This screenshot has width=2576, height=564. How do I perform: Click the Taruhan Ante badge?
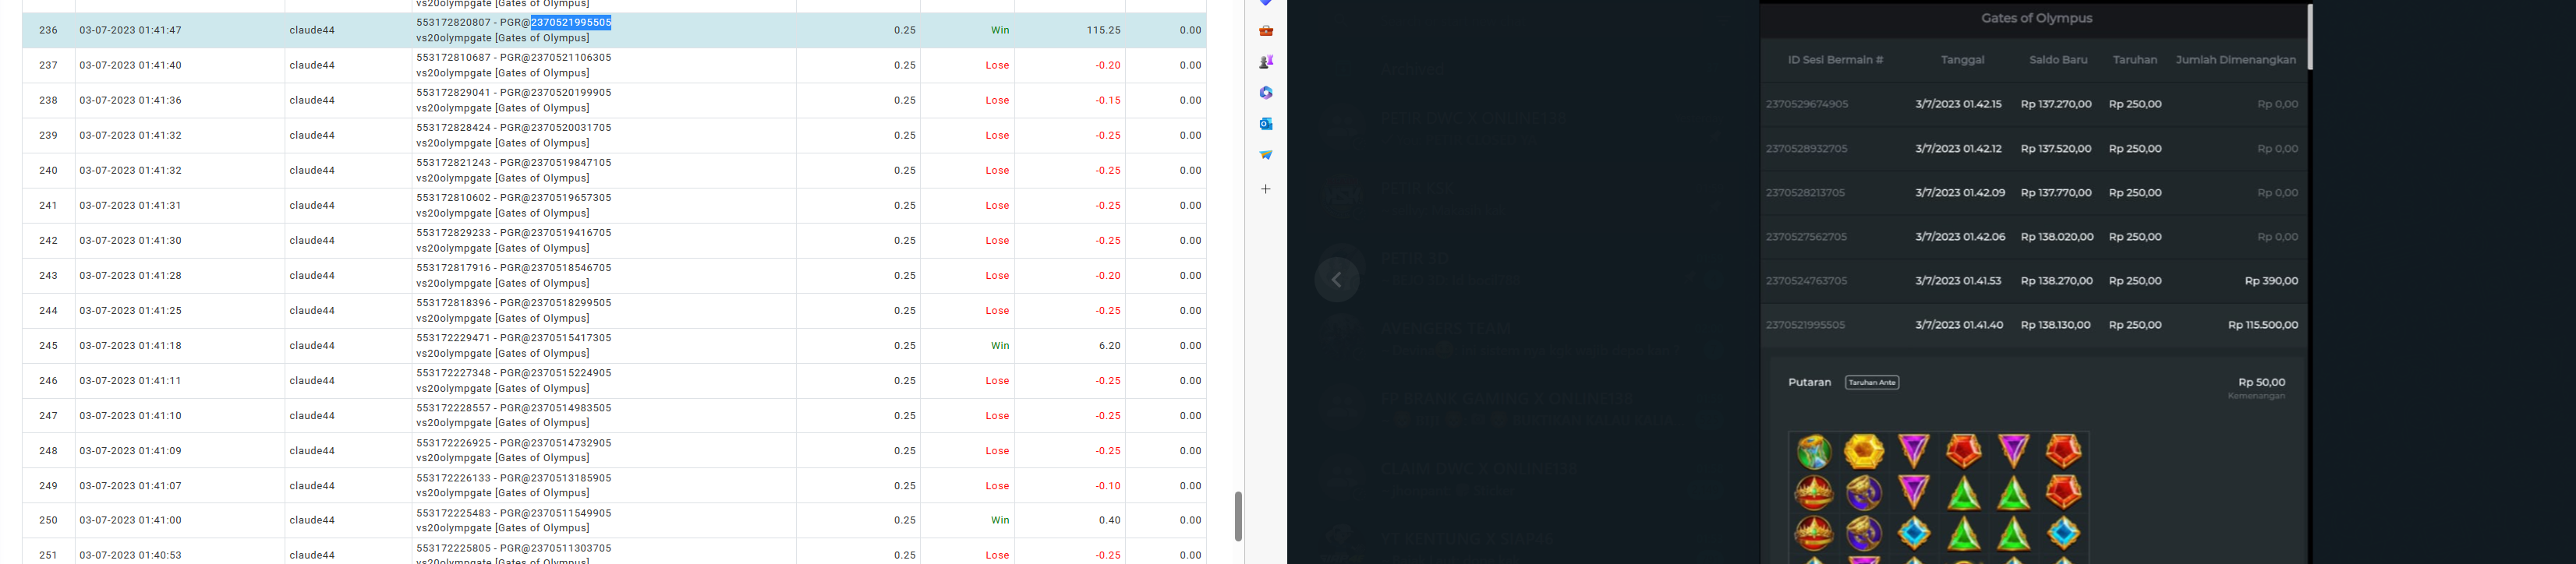1871,383
